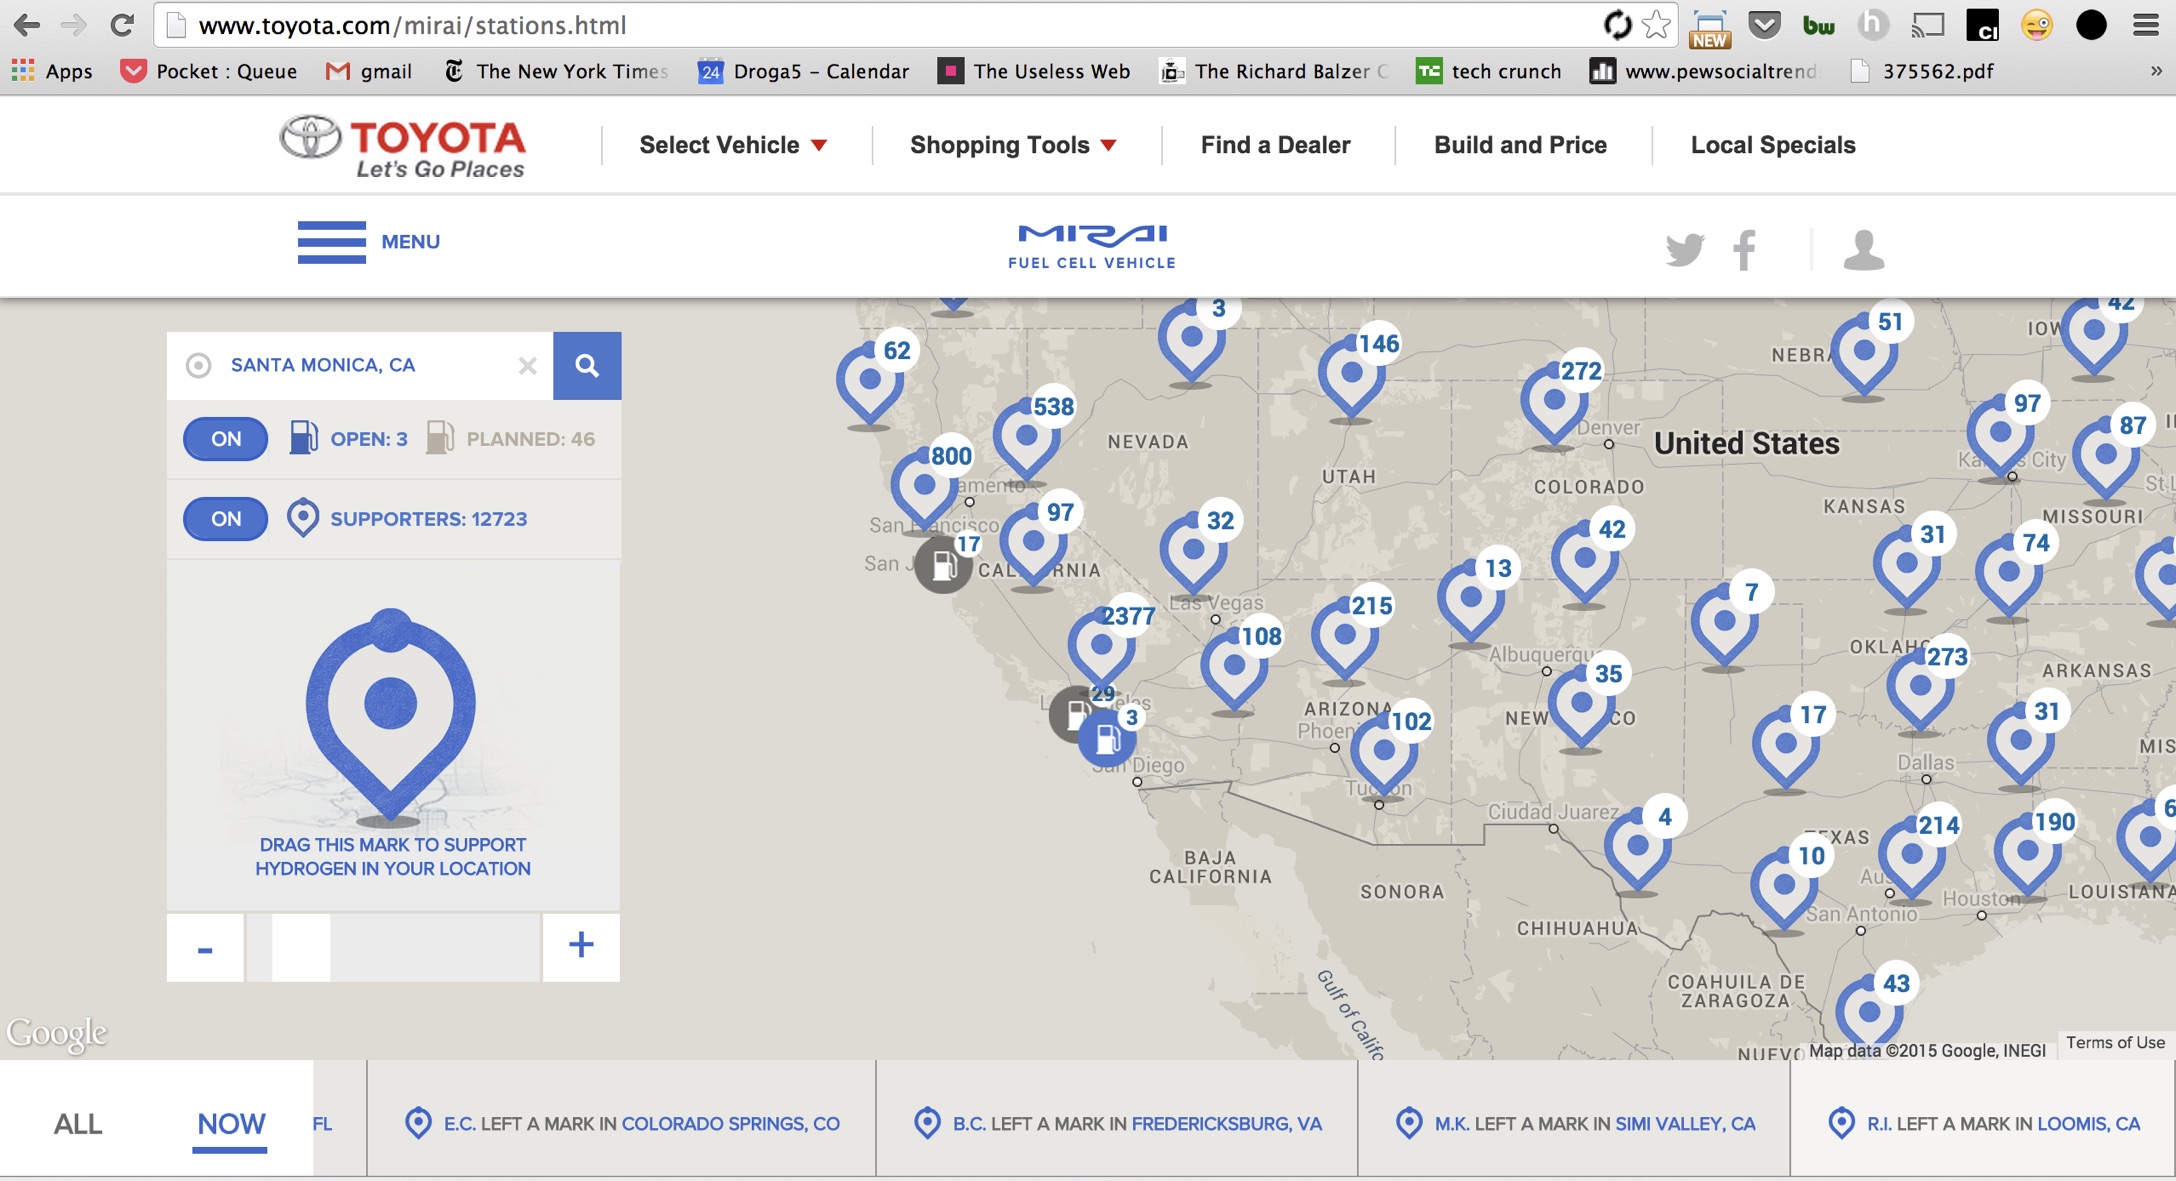Toggle the supporters ON switch

[x=226, y=519]
